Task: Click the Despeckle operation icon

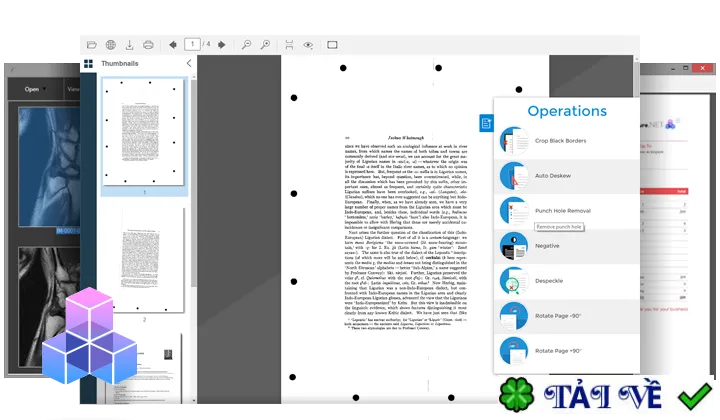Action: tap(514, 281)
